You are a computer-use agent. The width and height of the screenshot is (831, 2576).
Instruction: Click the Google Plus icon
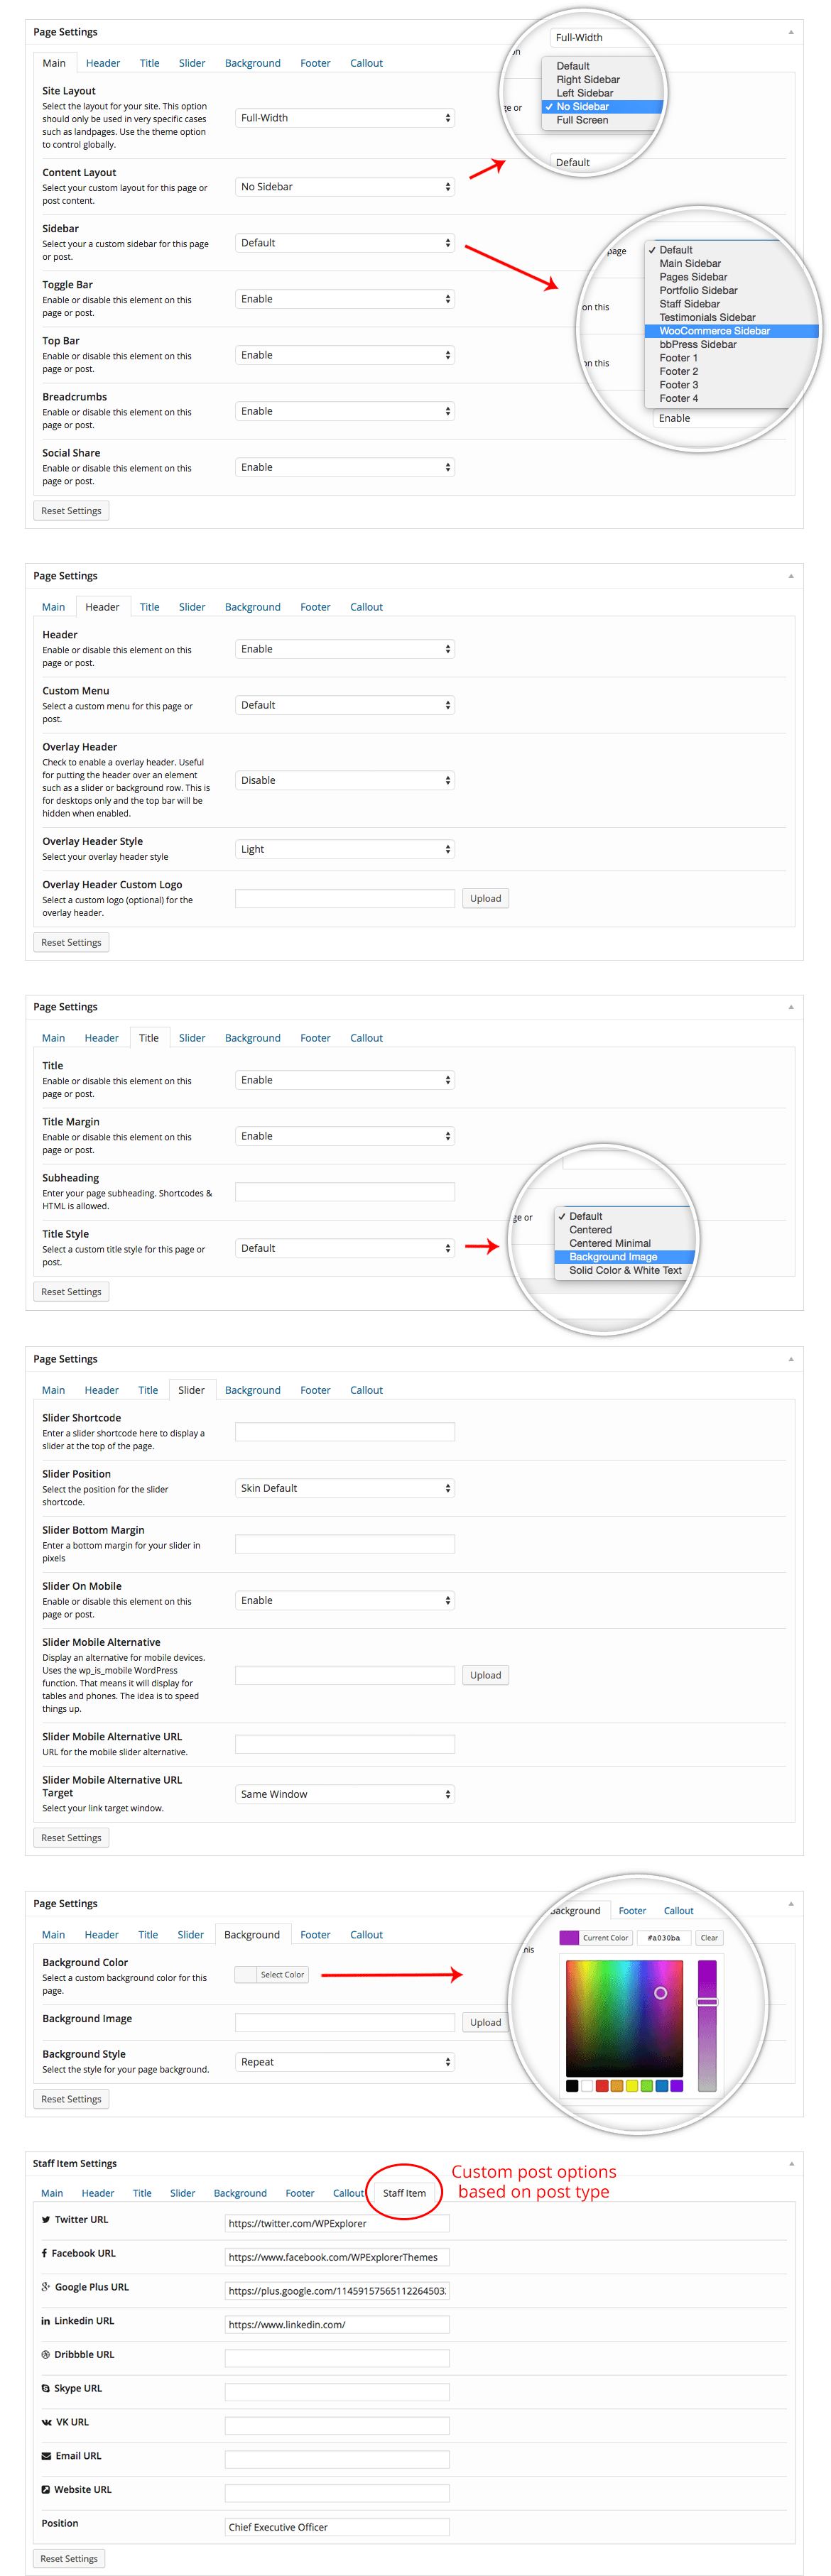[x=46, y=2287]
